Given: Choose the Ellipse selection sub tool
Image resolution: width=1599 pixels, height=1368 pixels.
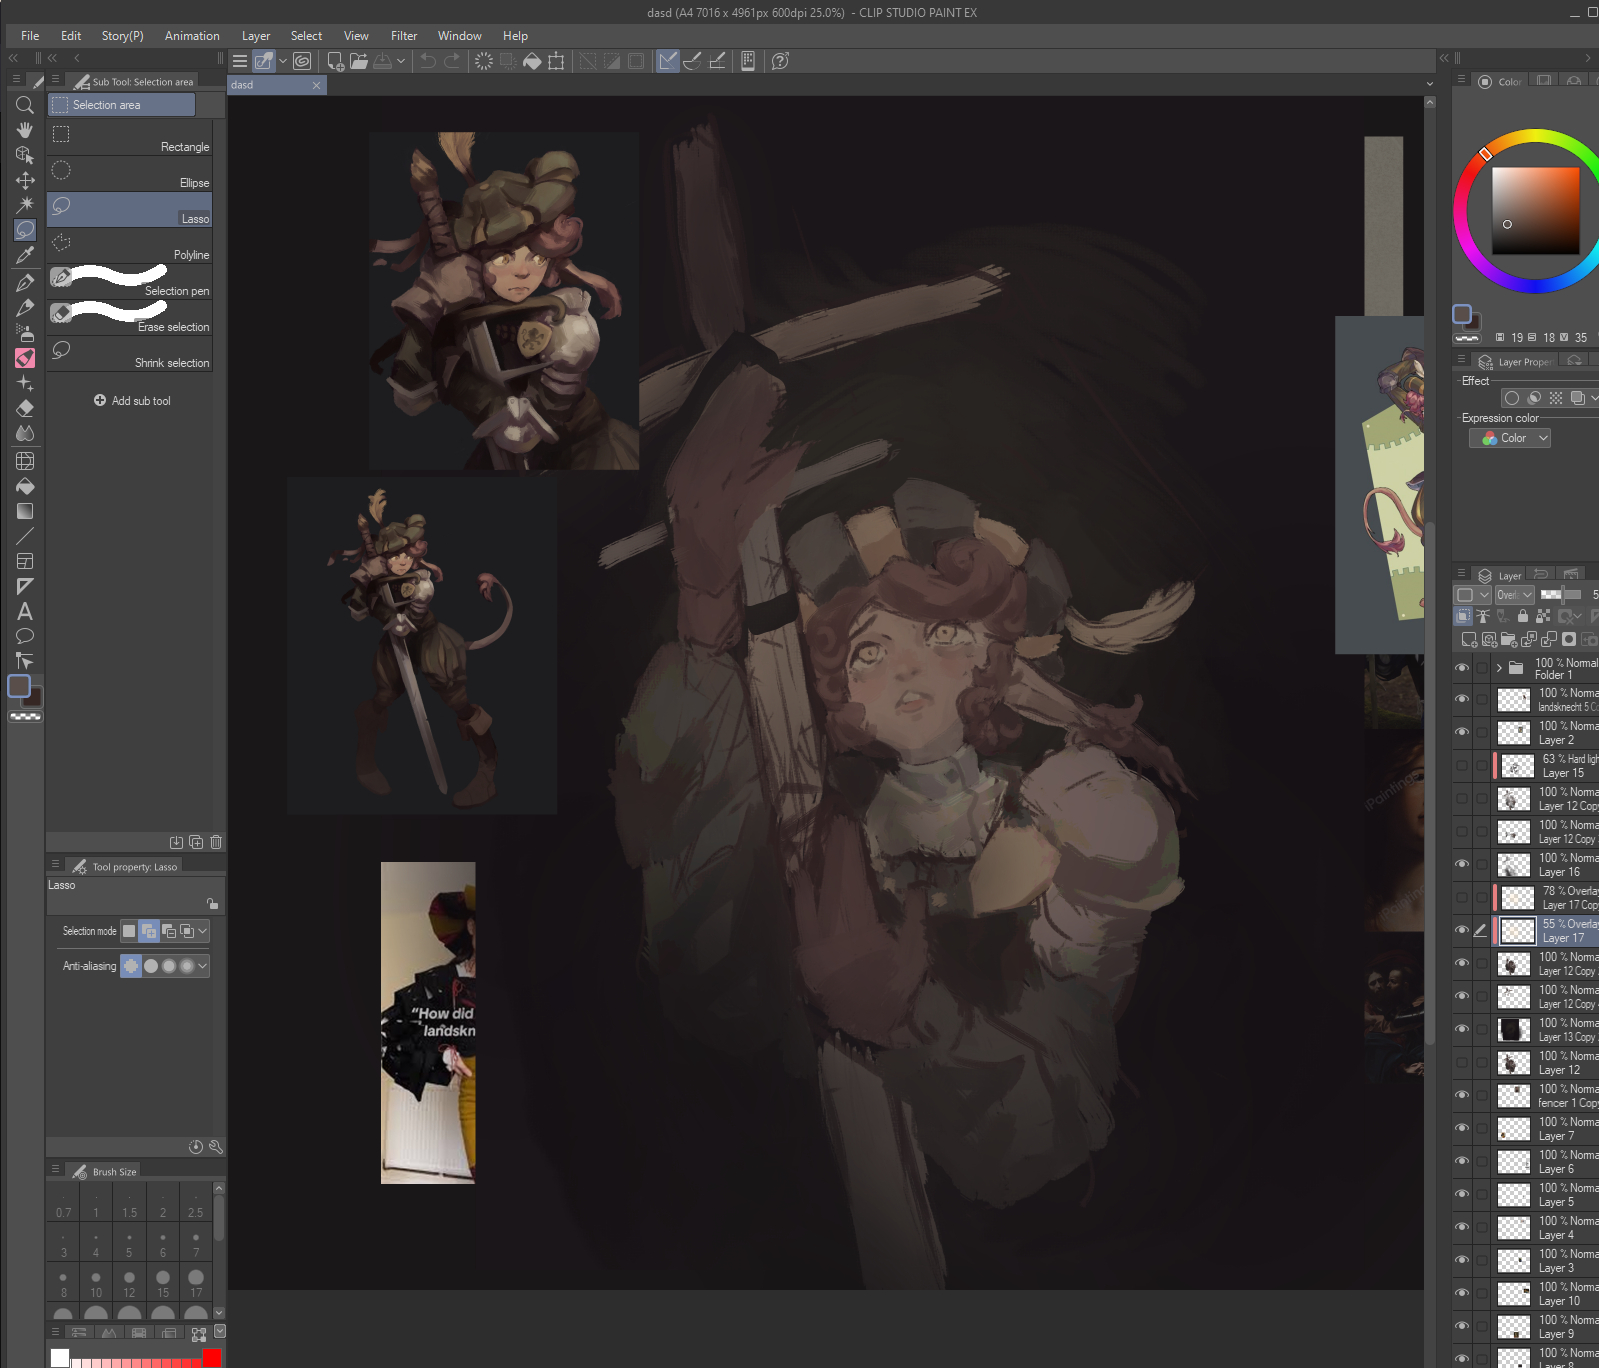Looking at the screenshot, I should (x=130, y=174).
